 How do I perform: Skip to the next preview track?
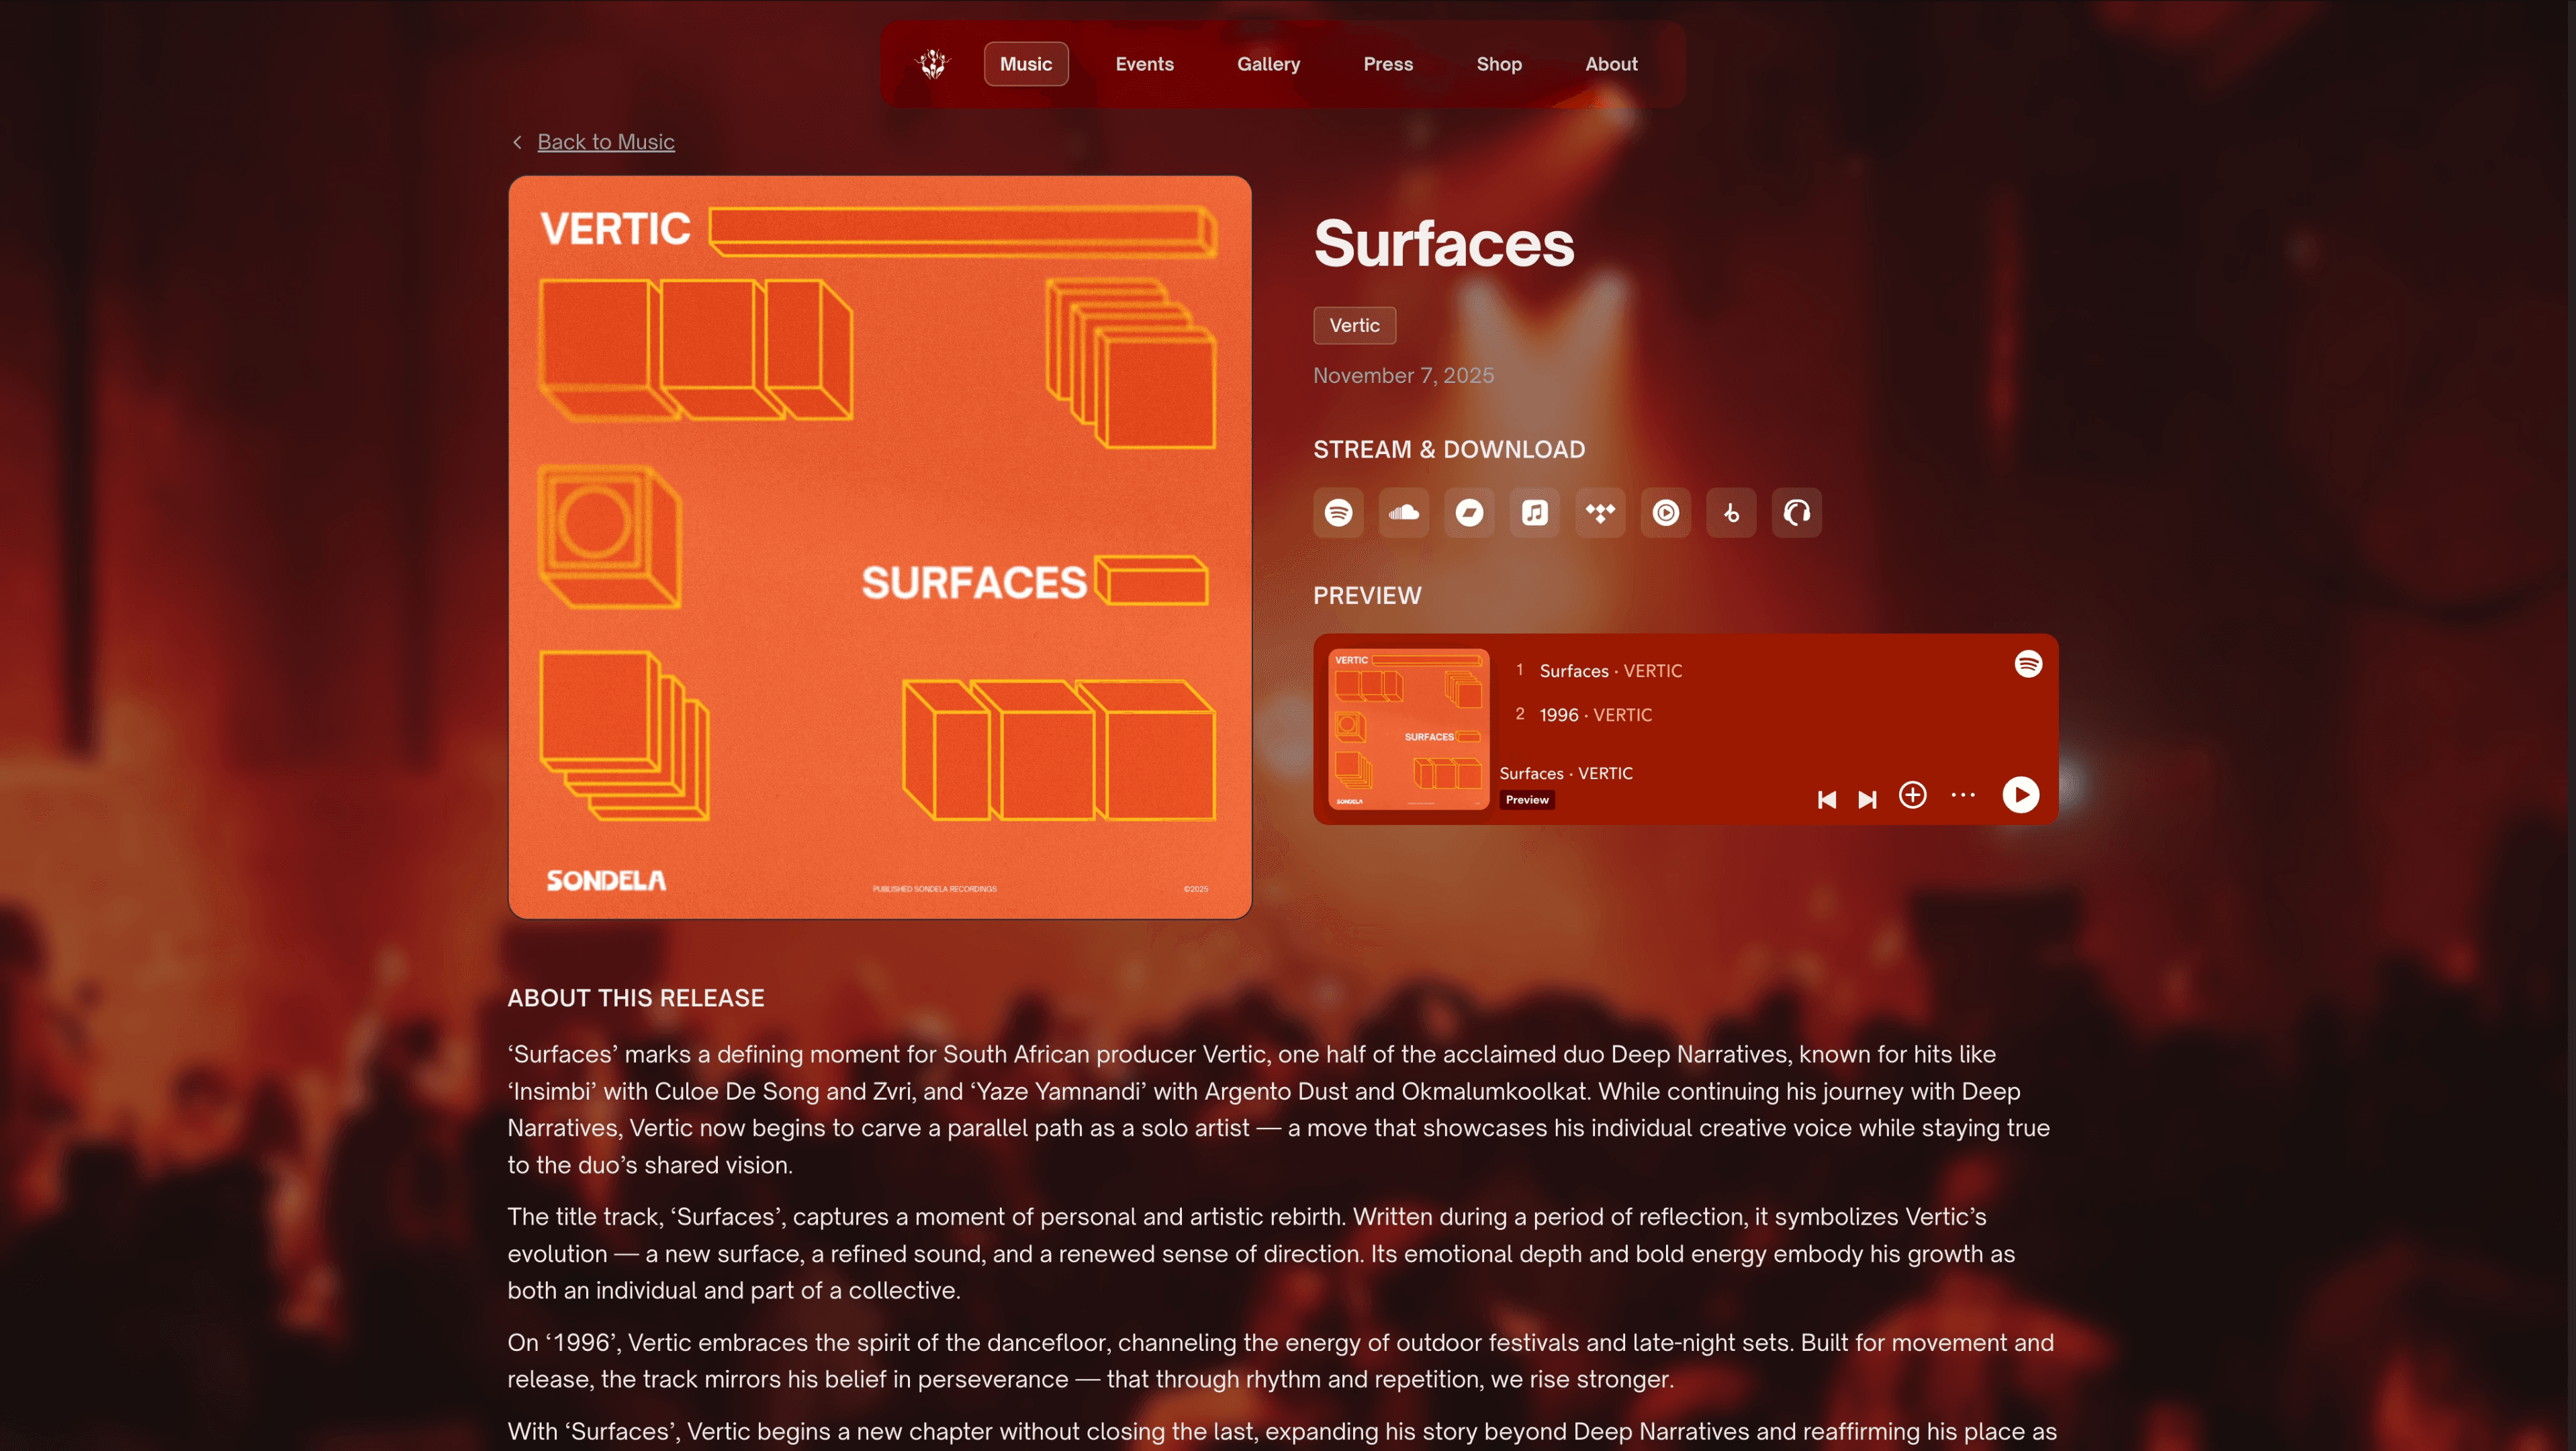(1867, 799)
